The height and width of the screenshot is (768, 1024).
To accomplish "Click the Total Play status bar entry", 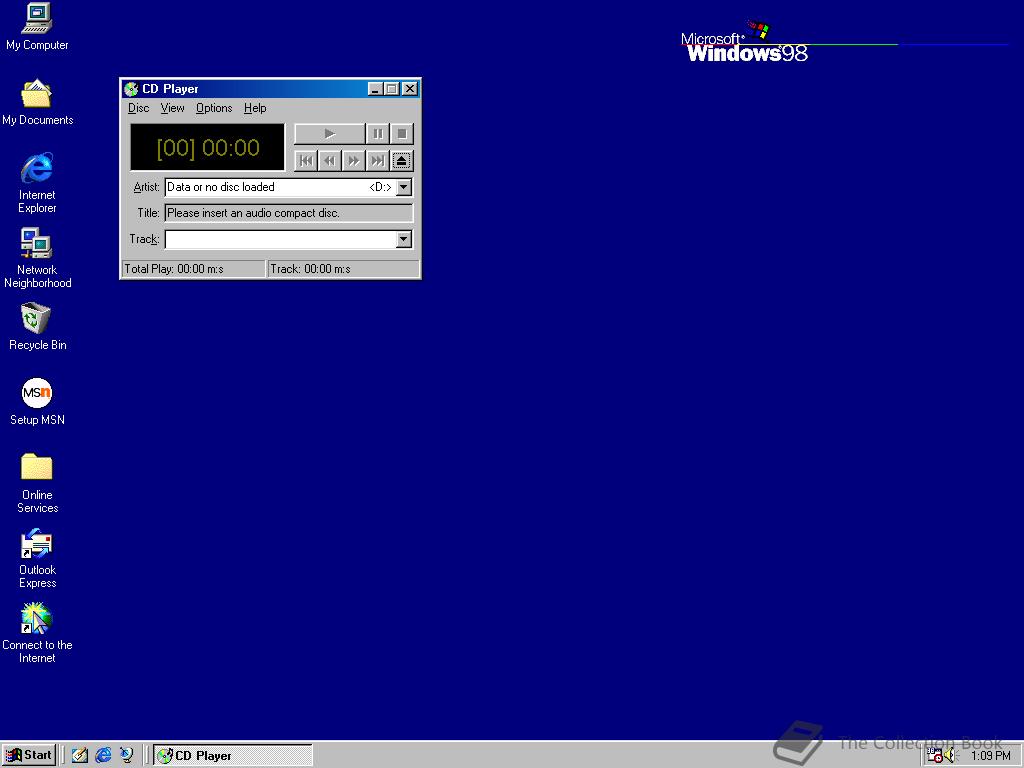I will 194,269.
